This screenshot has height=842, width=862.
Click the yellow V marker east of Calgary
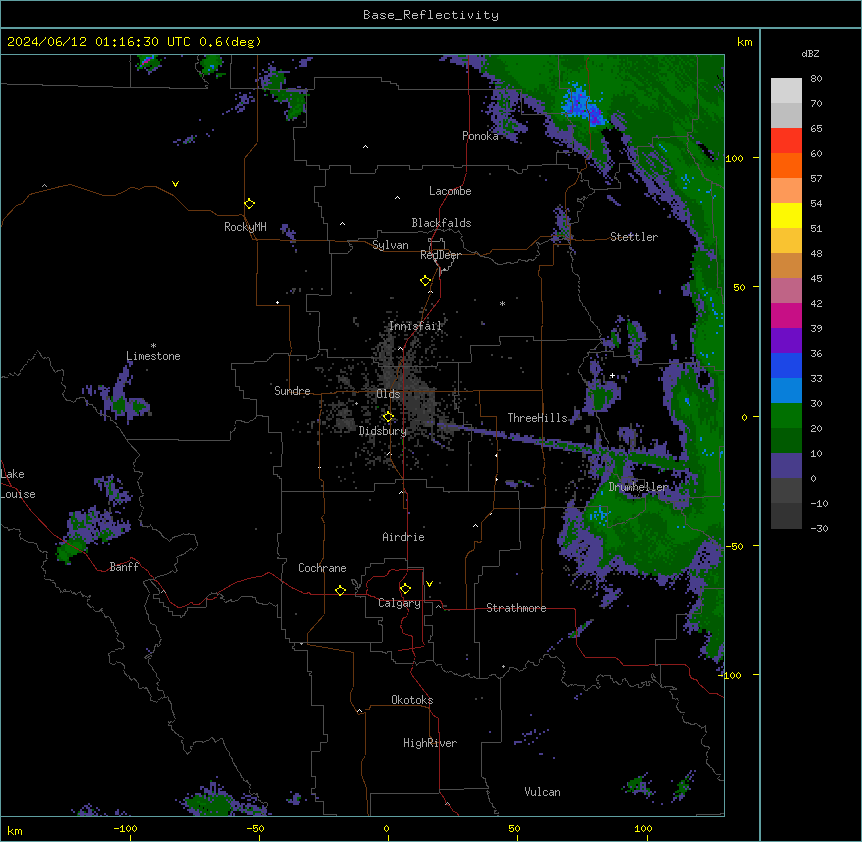[x=429, y=584]
